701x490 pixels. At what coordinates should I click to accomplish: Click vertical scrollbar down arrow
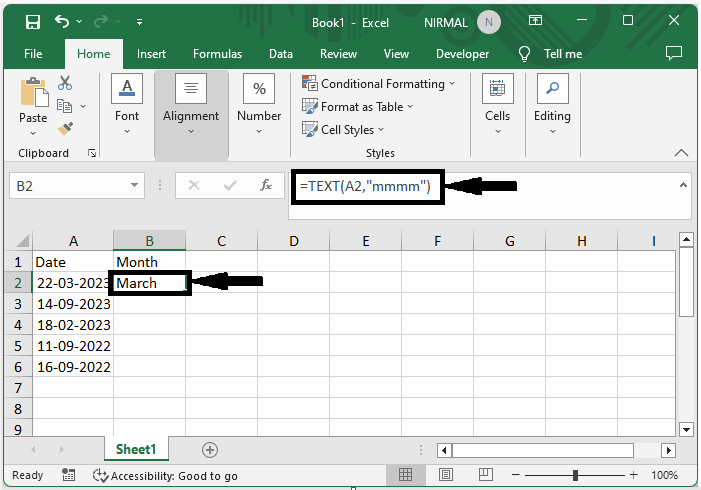tap(686, 430)
